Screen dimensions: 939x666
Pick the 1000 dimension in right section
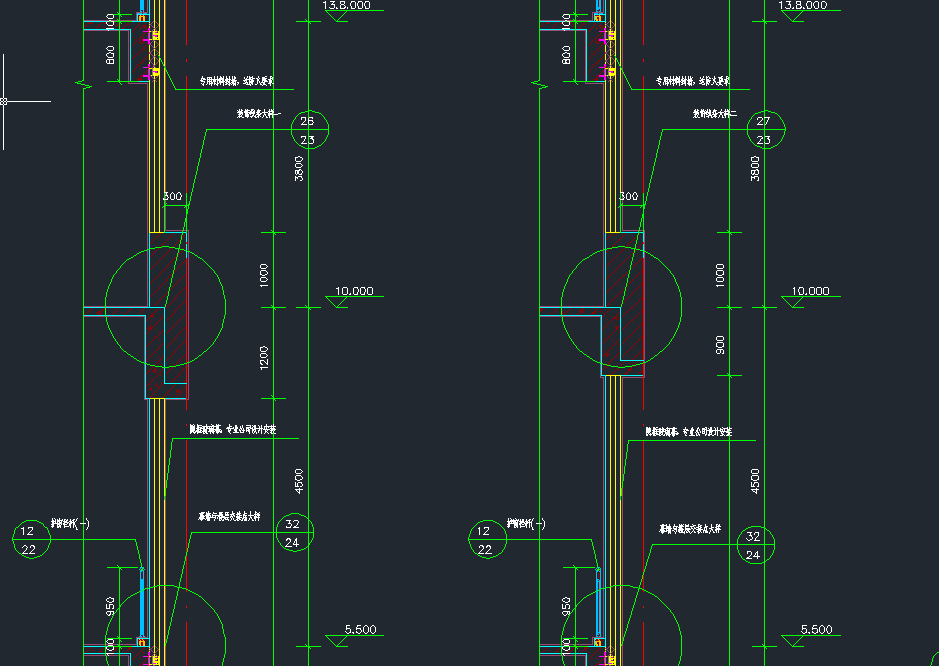[x=720, y=275]
